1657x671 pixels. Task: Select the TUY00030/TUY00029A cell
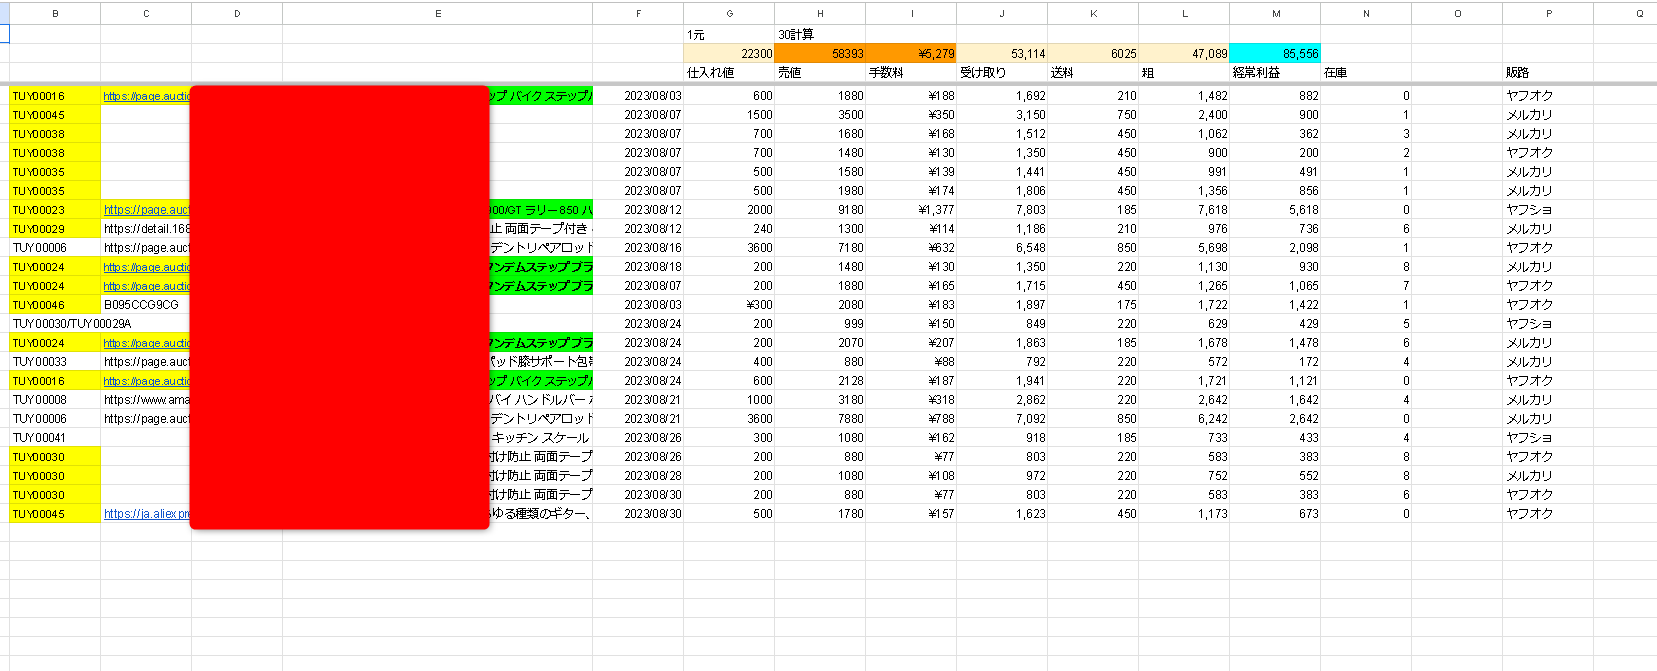click(x=72, y=324)
